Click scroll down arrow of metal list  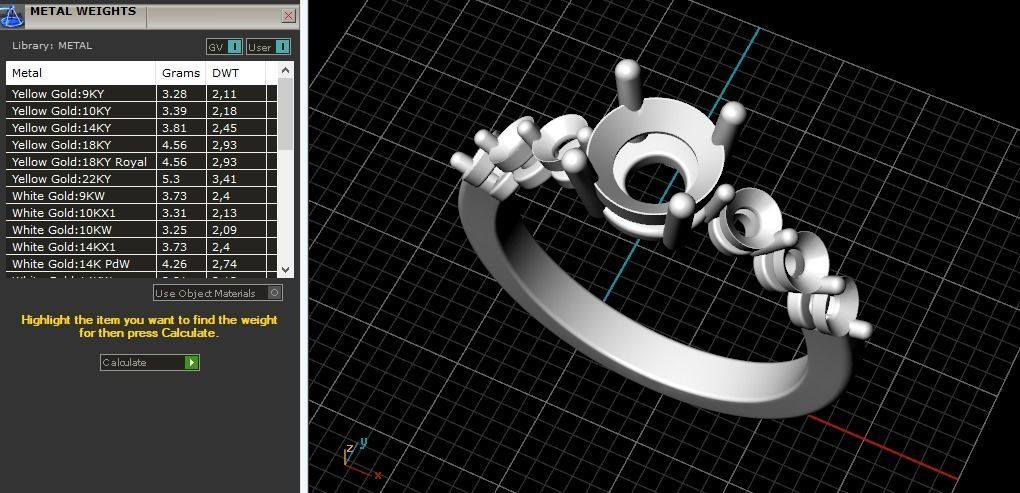coord(286,269)
